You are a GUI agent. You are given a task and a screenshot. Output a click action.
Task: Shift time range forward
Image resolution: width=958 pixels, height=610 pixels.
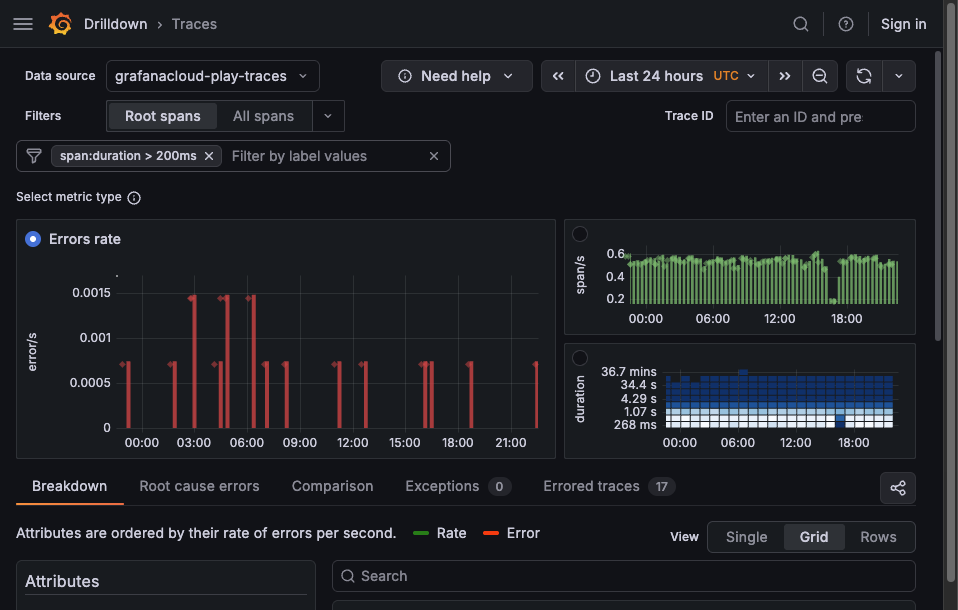pyautogui.click(x=785, y=76)
